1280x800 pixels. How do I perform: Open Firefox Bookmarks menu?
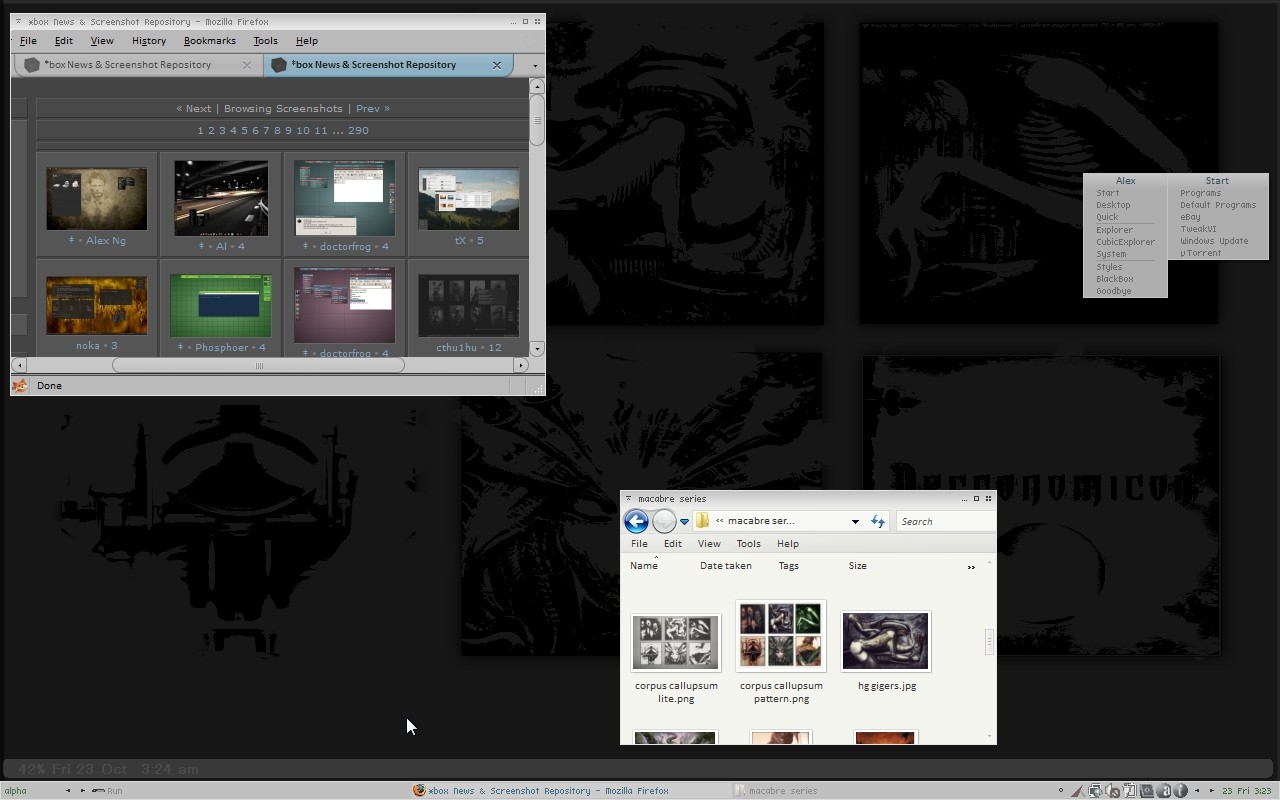[x=210, y=41]
